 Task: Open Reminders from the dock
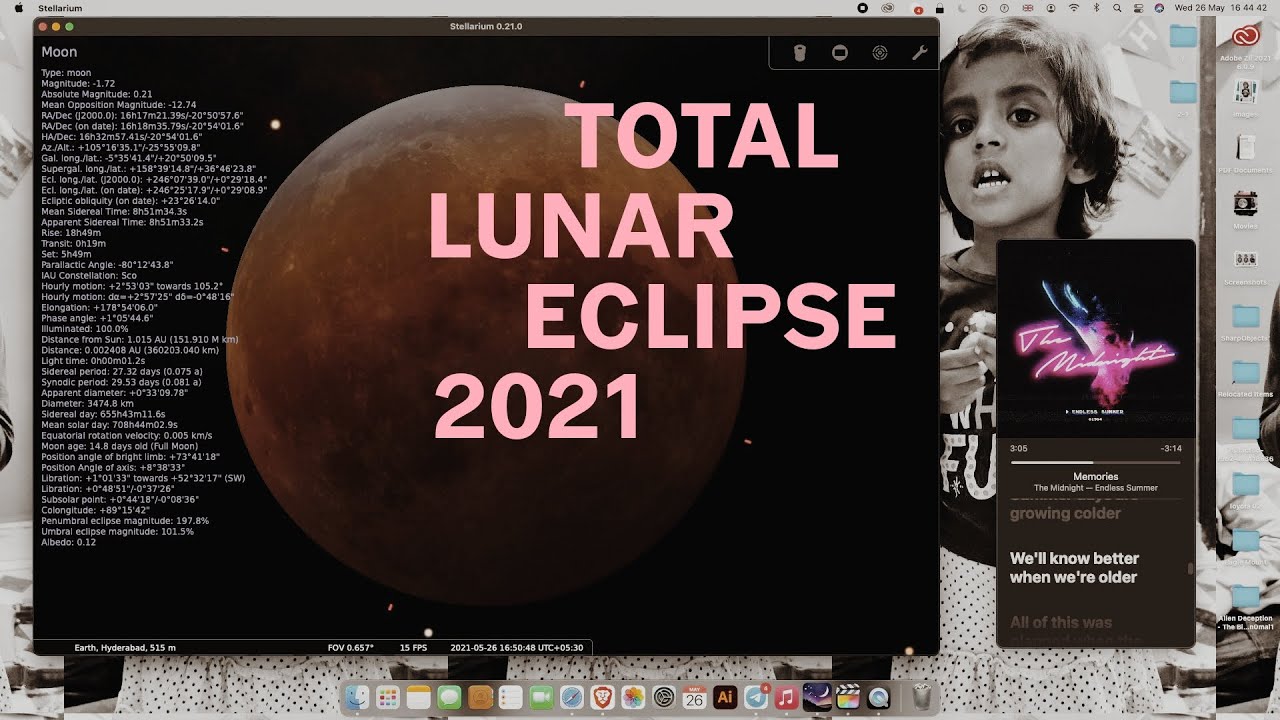[510, 697]
